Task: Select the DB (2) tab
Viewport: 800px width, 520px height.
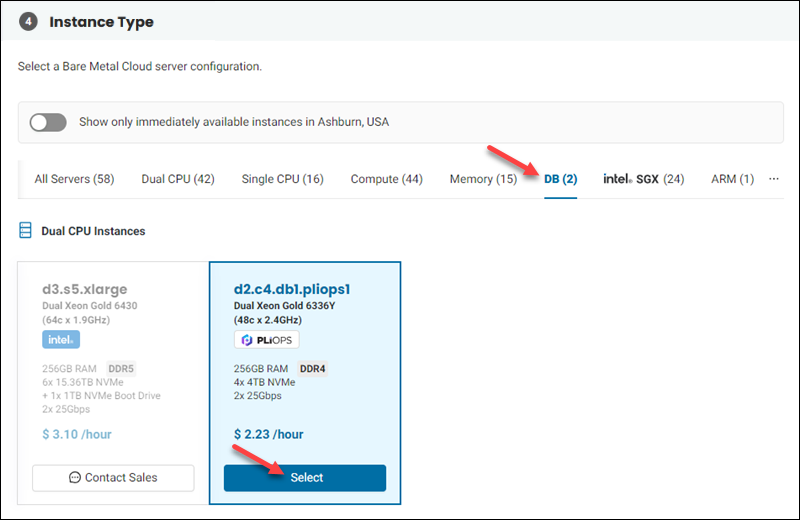Action: point(561,179)
